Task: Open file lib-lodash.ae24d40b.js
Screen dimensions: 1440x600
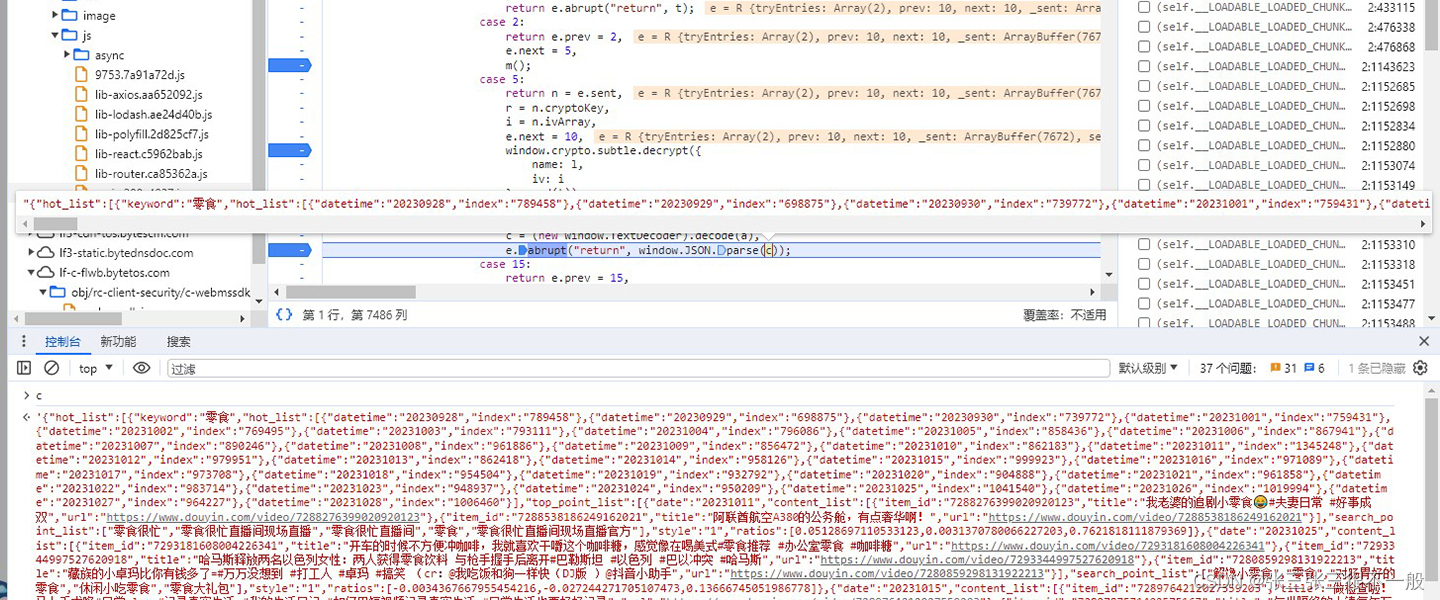Action: click(x=153, y=114)
